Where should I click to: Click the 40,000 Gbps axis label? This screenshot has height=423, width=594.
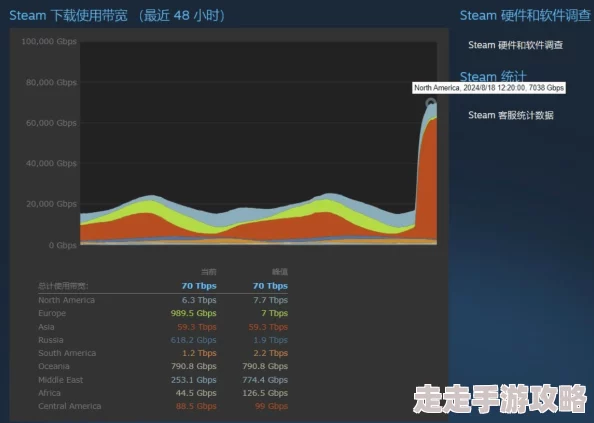point(51,163)
